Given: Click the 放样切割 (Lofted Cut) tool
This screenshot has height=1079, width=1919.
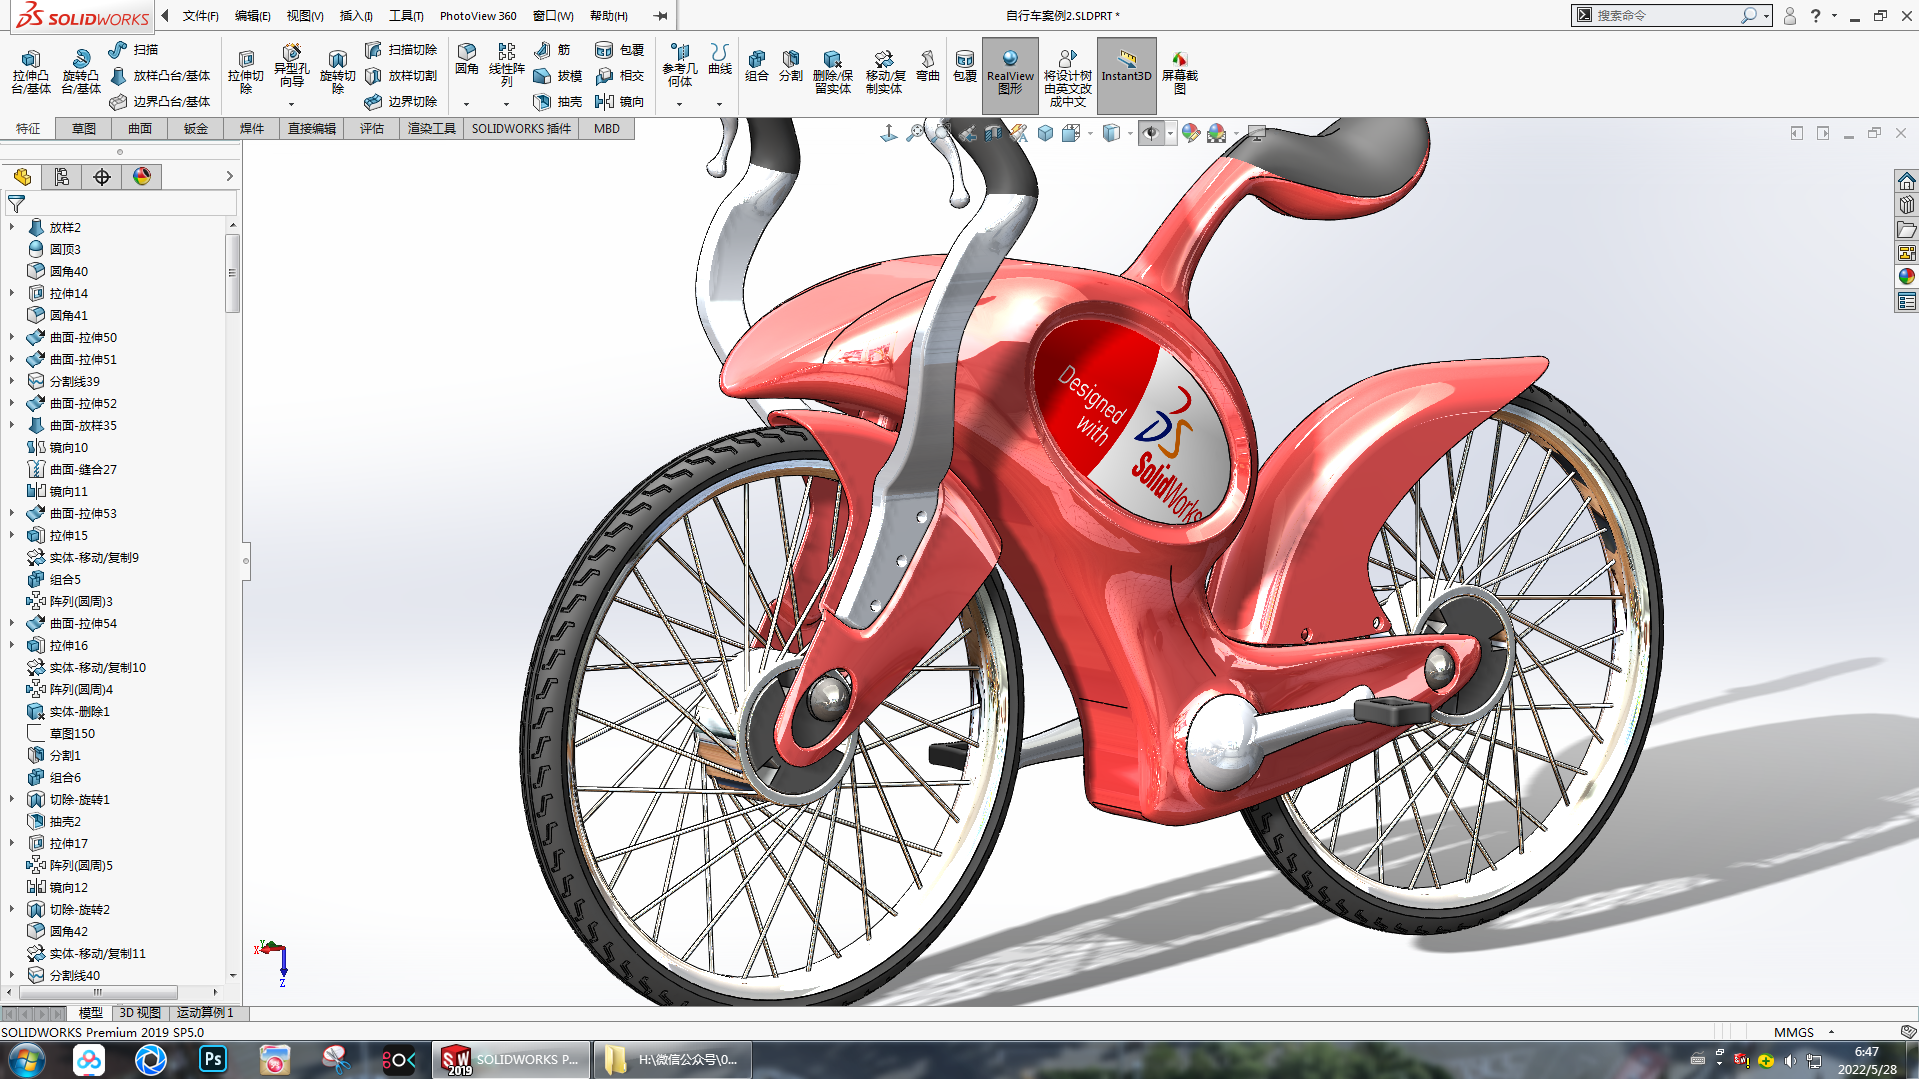Looking at the screenshot, I should [401, 75].
